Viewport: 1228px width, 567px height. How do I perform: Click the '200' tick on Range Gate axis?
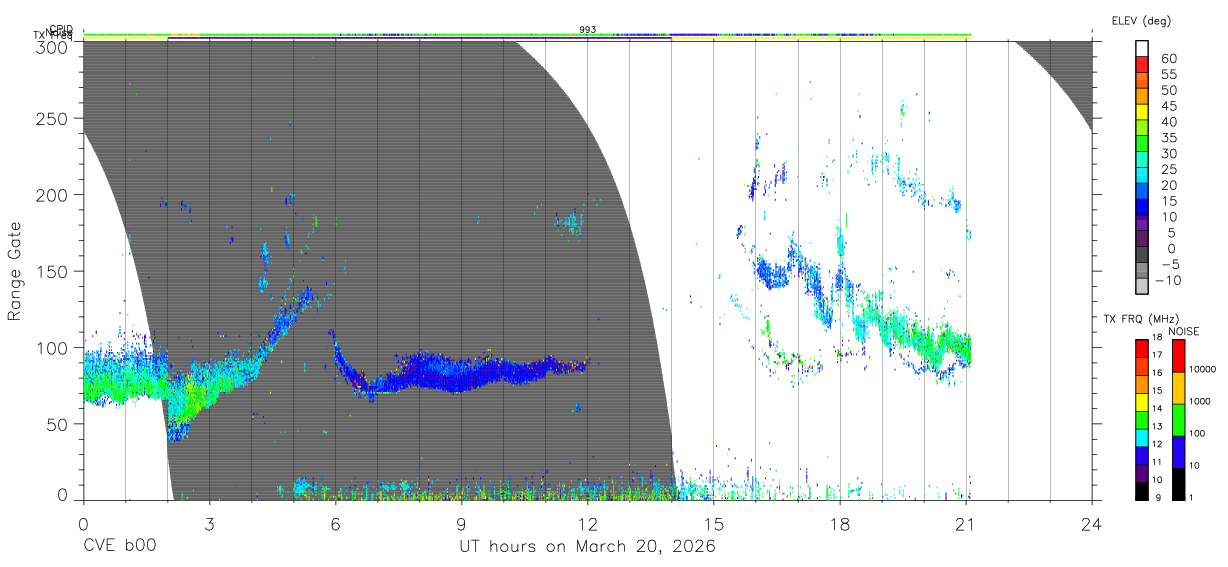click(52, 195)
